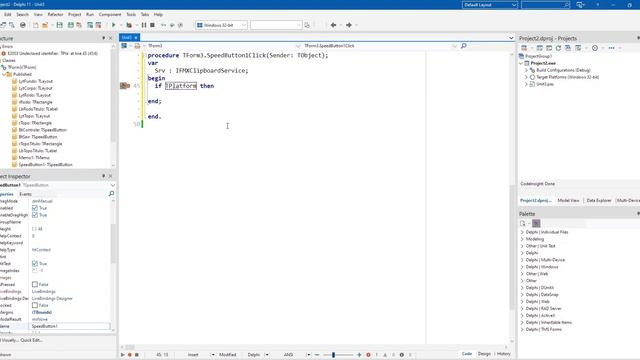The width and height of the screenshot is (640, 360).
Task: Click the first icon in Projects panel toolbar
Action: tap(524, 48)
